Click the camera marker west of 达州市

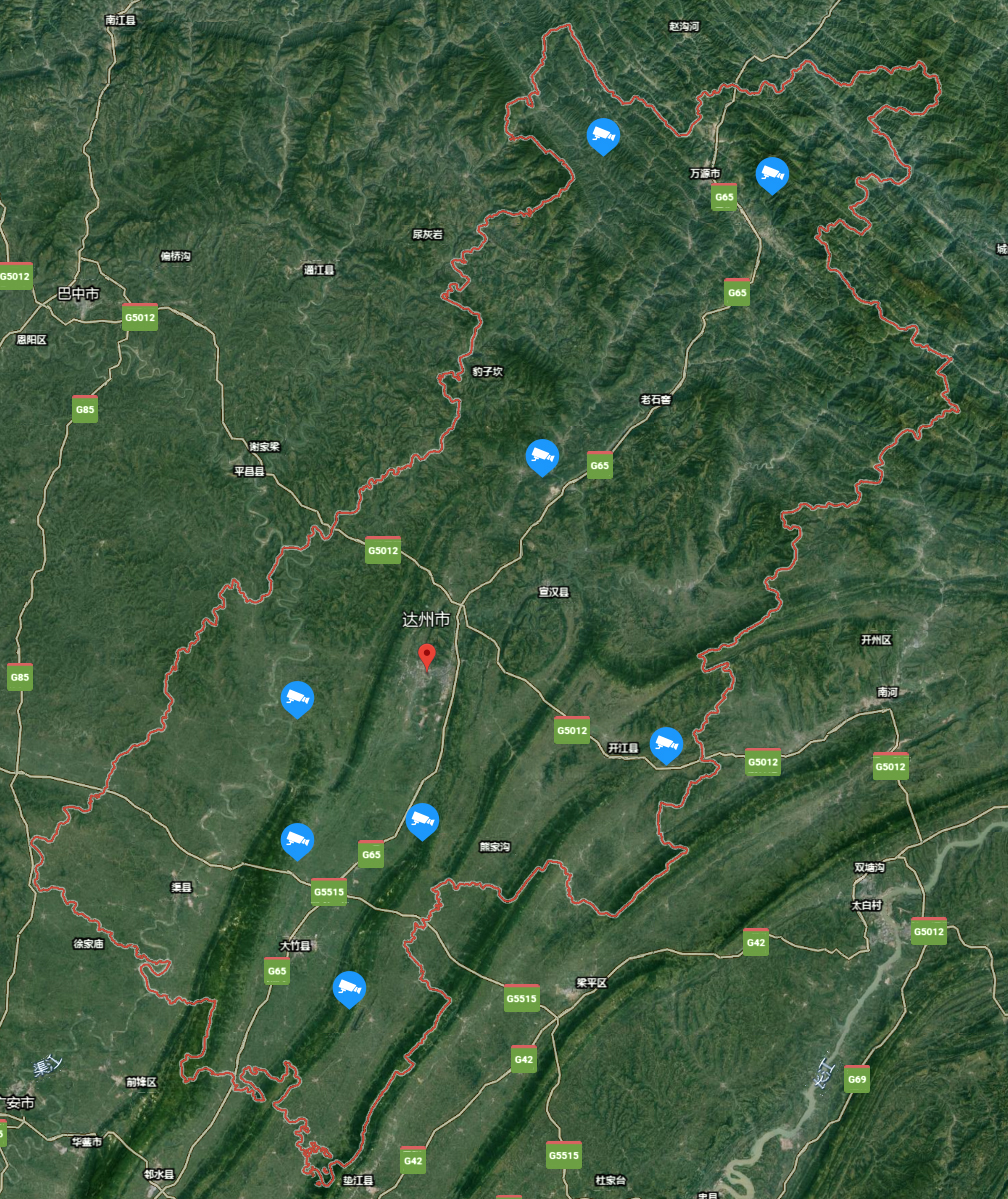(x=298, y=700)
